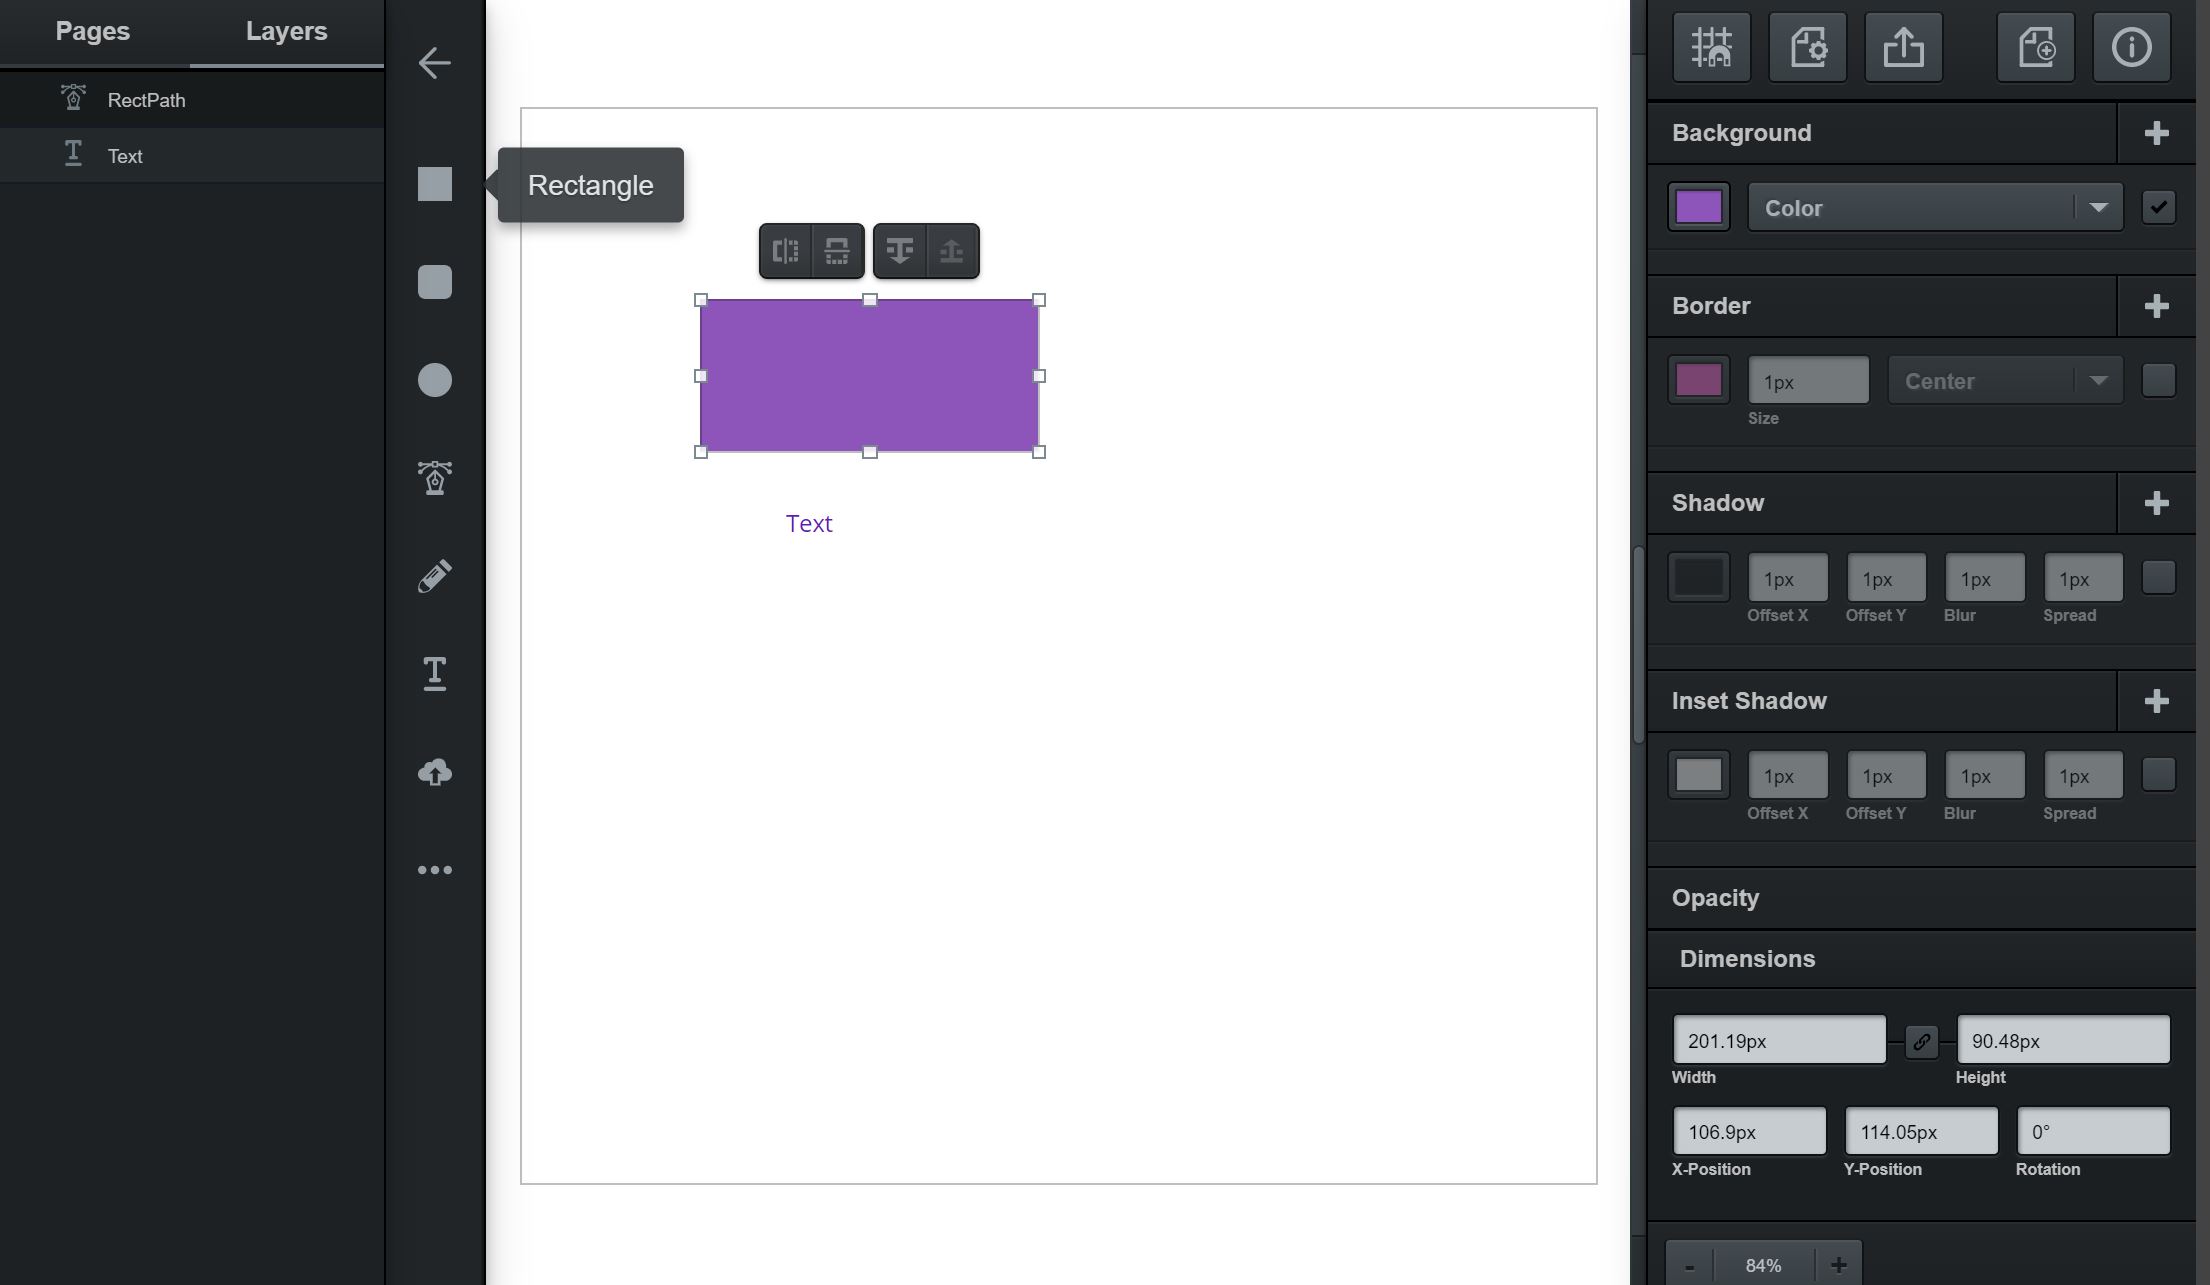Toggle the Border checkbox on/off
The width and height of the screenshot is (2210, 1285).
point(2160,379)
